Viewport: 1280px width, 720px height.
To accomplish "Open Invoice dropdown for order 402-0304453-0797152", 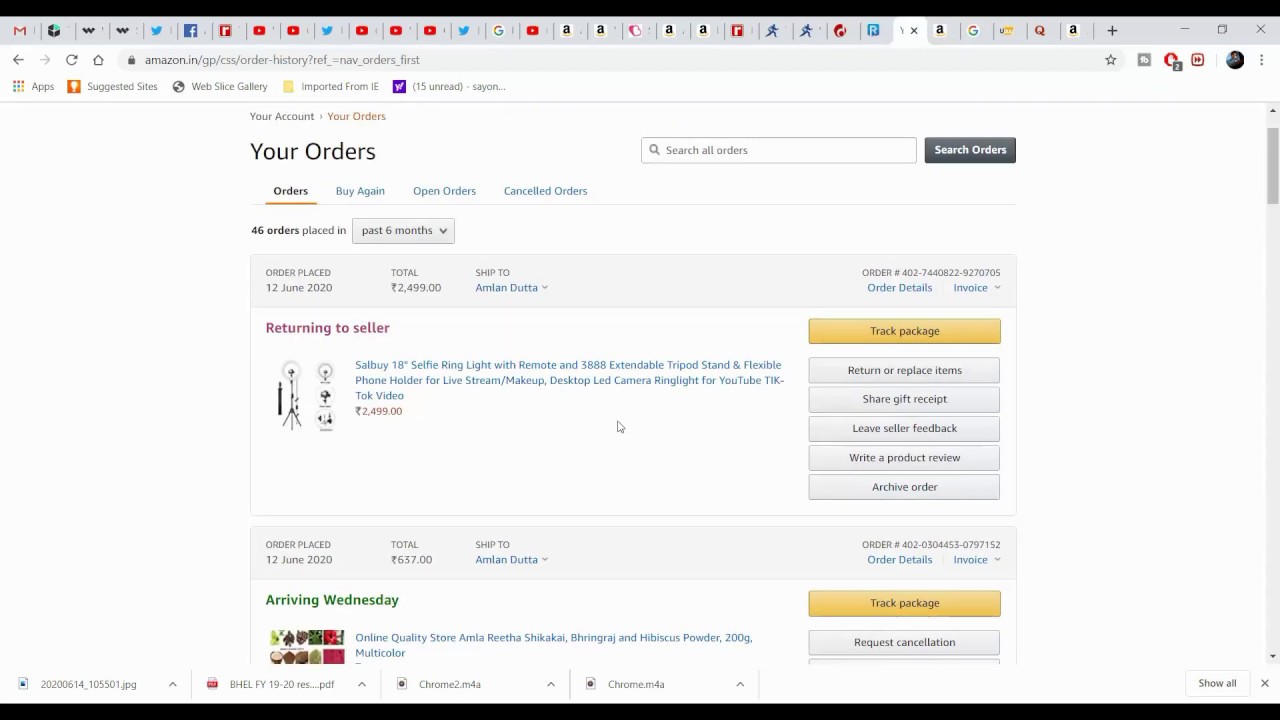I will 976,560.
